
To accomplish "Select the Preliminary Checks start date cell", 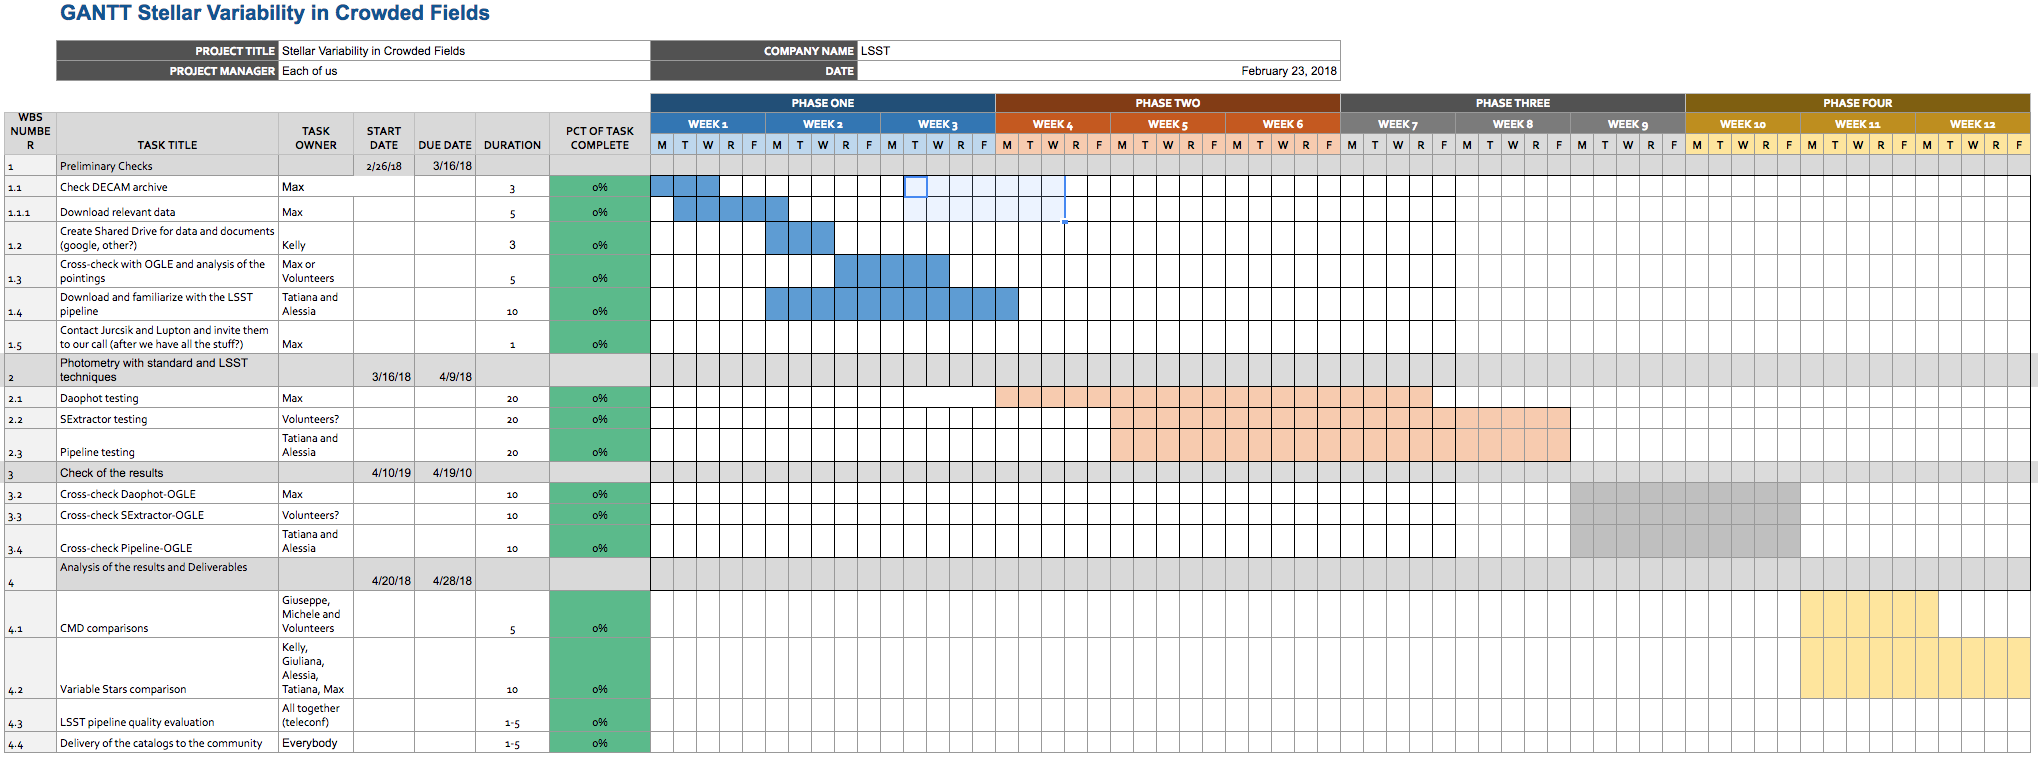I will coord(384,166).
